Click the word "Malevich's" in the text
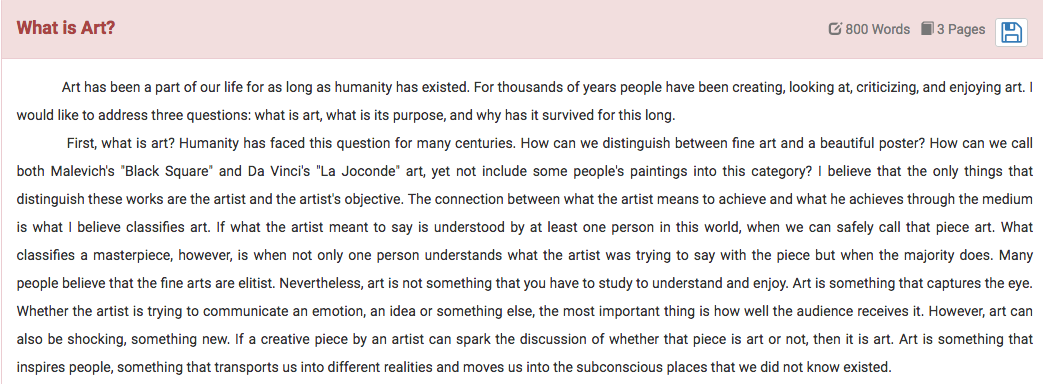The width and height of the screenshot is (1043, 384). (82, 171)
